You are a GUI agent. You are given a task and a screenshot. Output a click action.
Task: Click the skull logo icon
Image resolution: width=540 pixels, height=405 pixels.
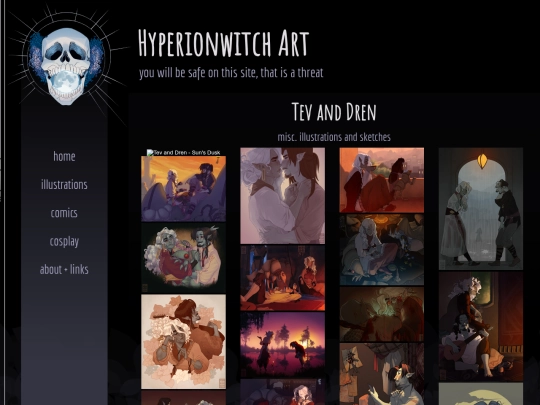(65, 65)
